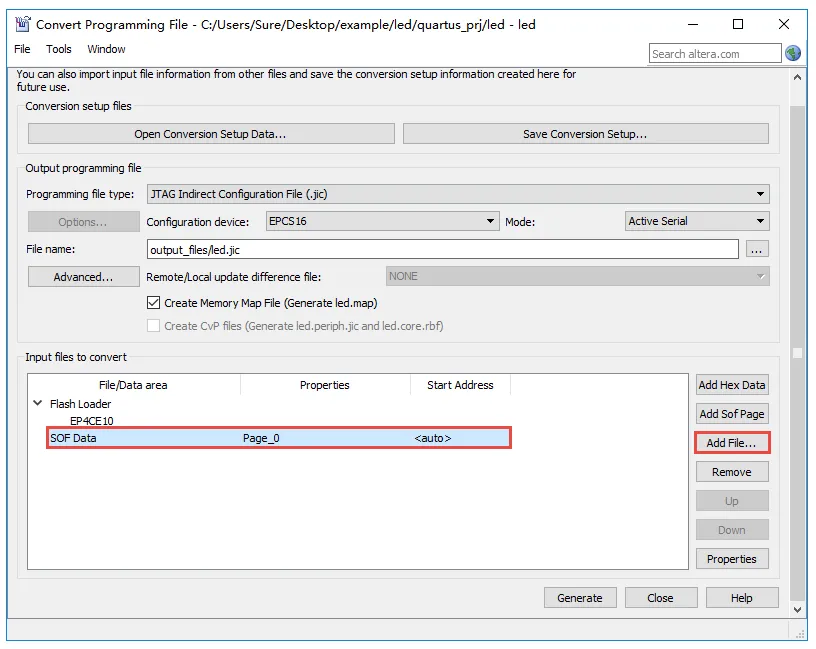The image size is (816, 649).
Task: Click the Properties column header
Action: pos(325,385)
